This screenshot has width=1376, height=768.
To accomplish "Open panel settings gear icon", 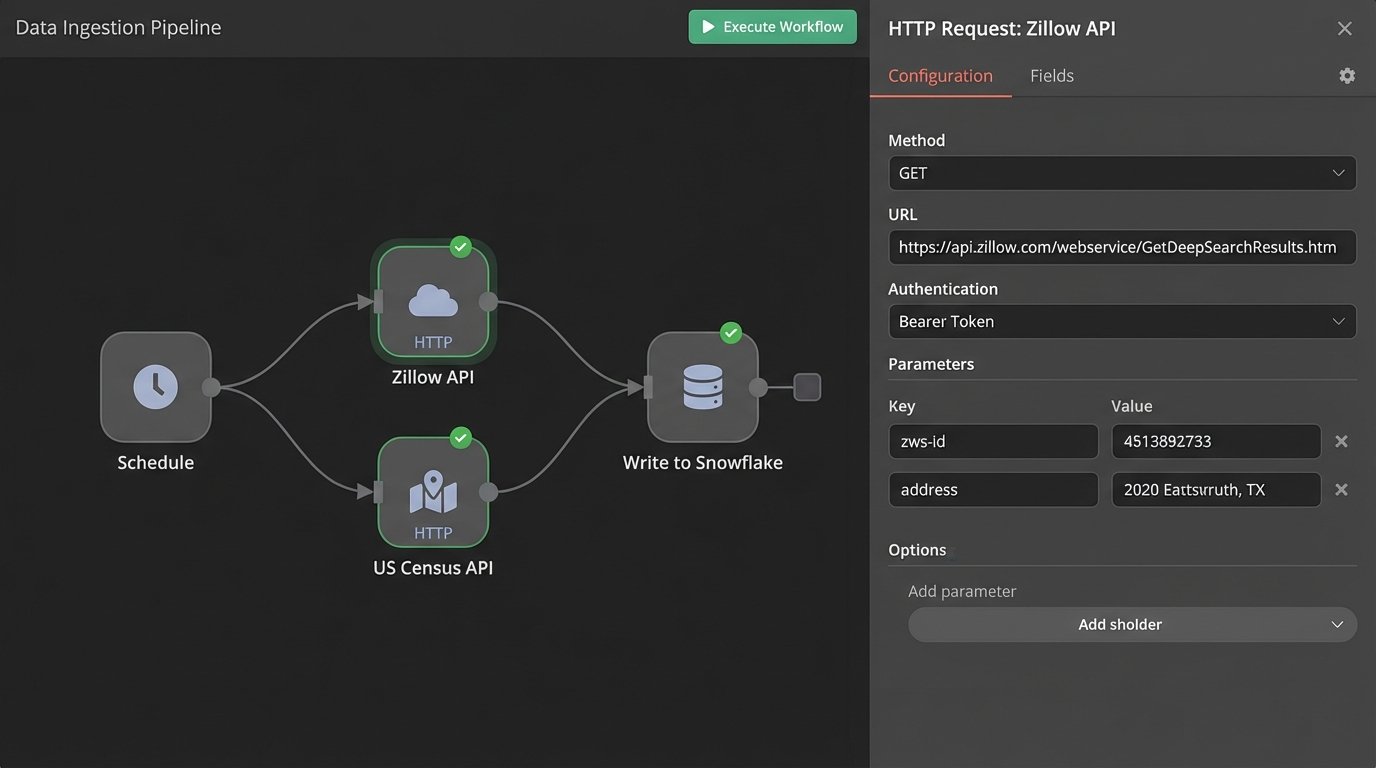I will (1347, 76).
